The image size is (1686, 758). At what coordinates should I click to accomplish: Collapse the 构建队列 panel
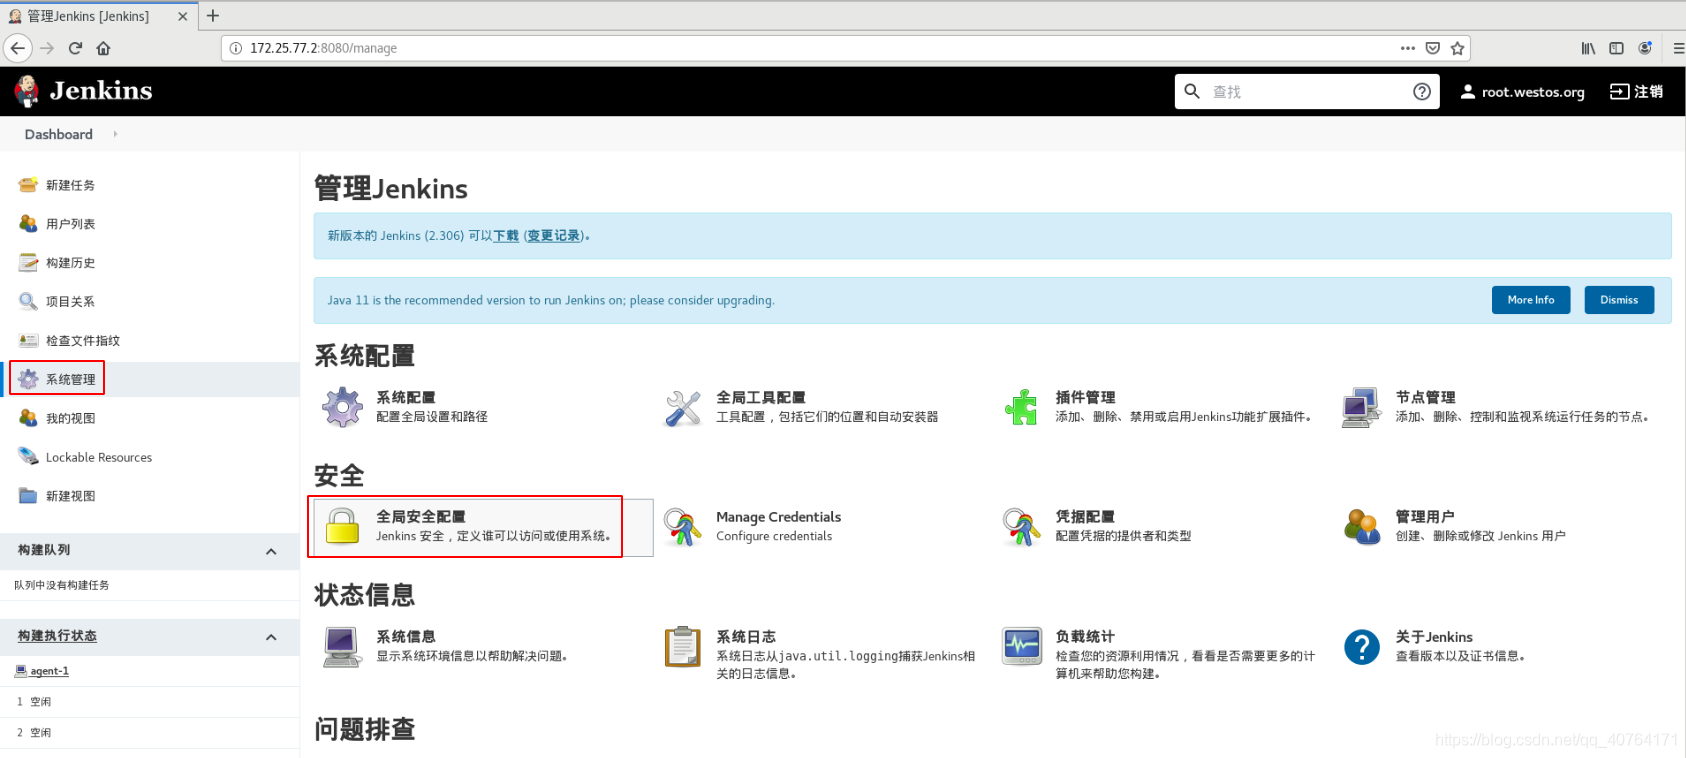click(271, 551)
